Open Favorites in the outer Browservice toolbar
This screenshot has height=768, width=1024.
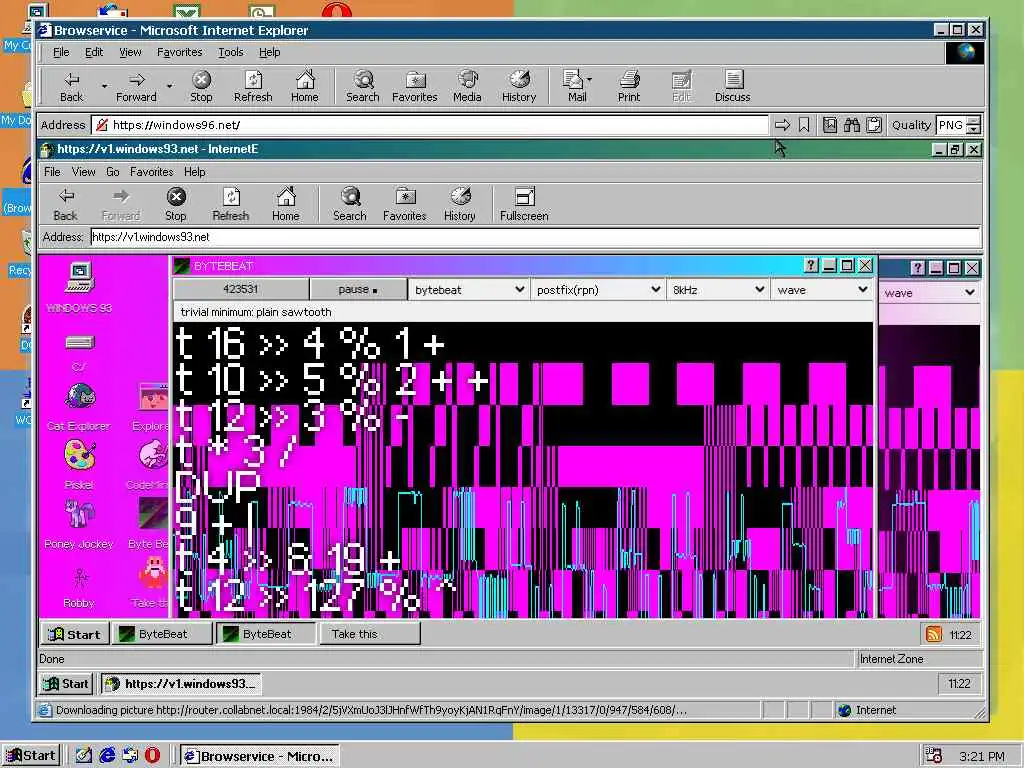click(415, 87)
